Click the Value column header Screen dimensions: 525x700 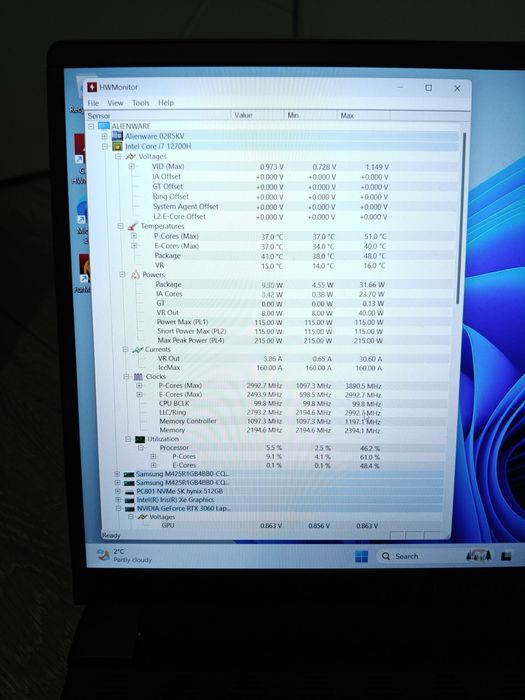tap(257, 115)
